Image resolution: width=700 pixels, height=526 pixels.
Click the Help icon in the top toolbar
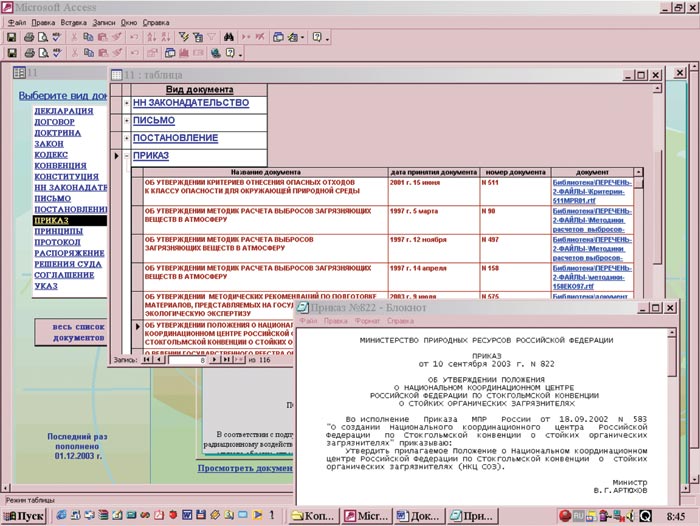316,37
